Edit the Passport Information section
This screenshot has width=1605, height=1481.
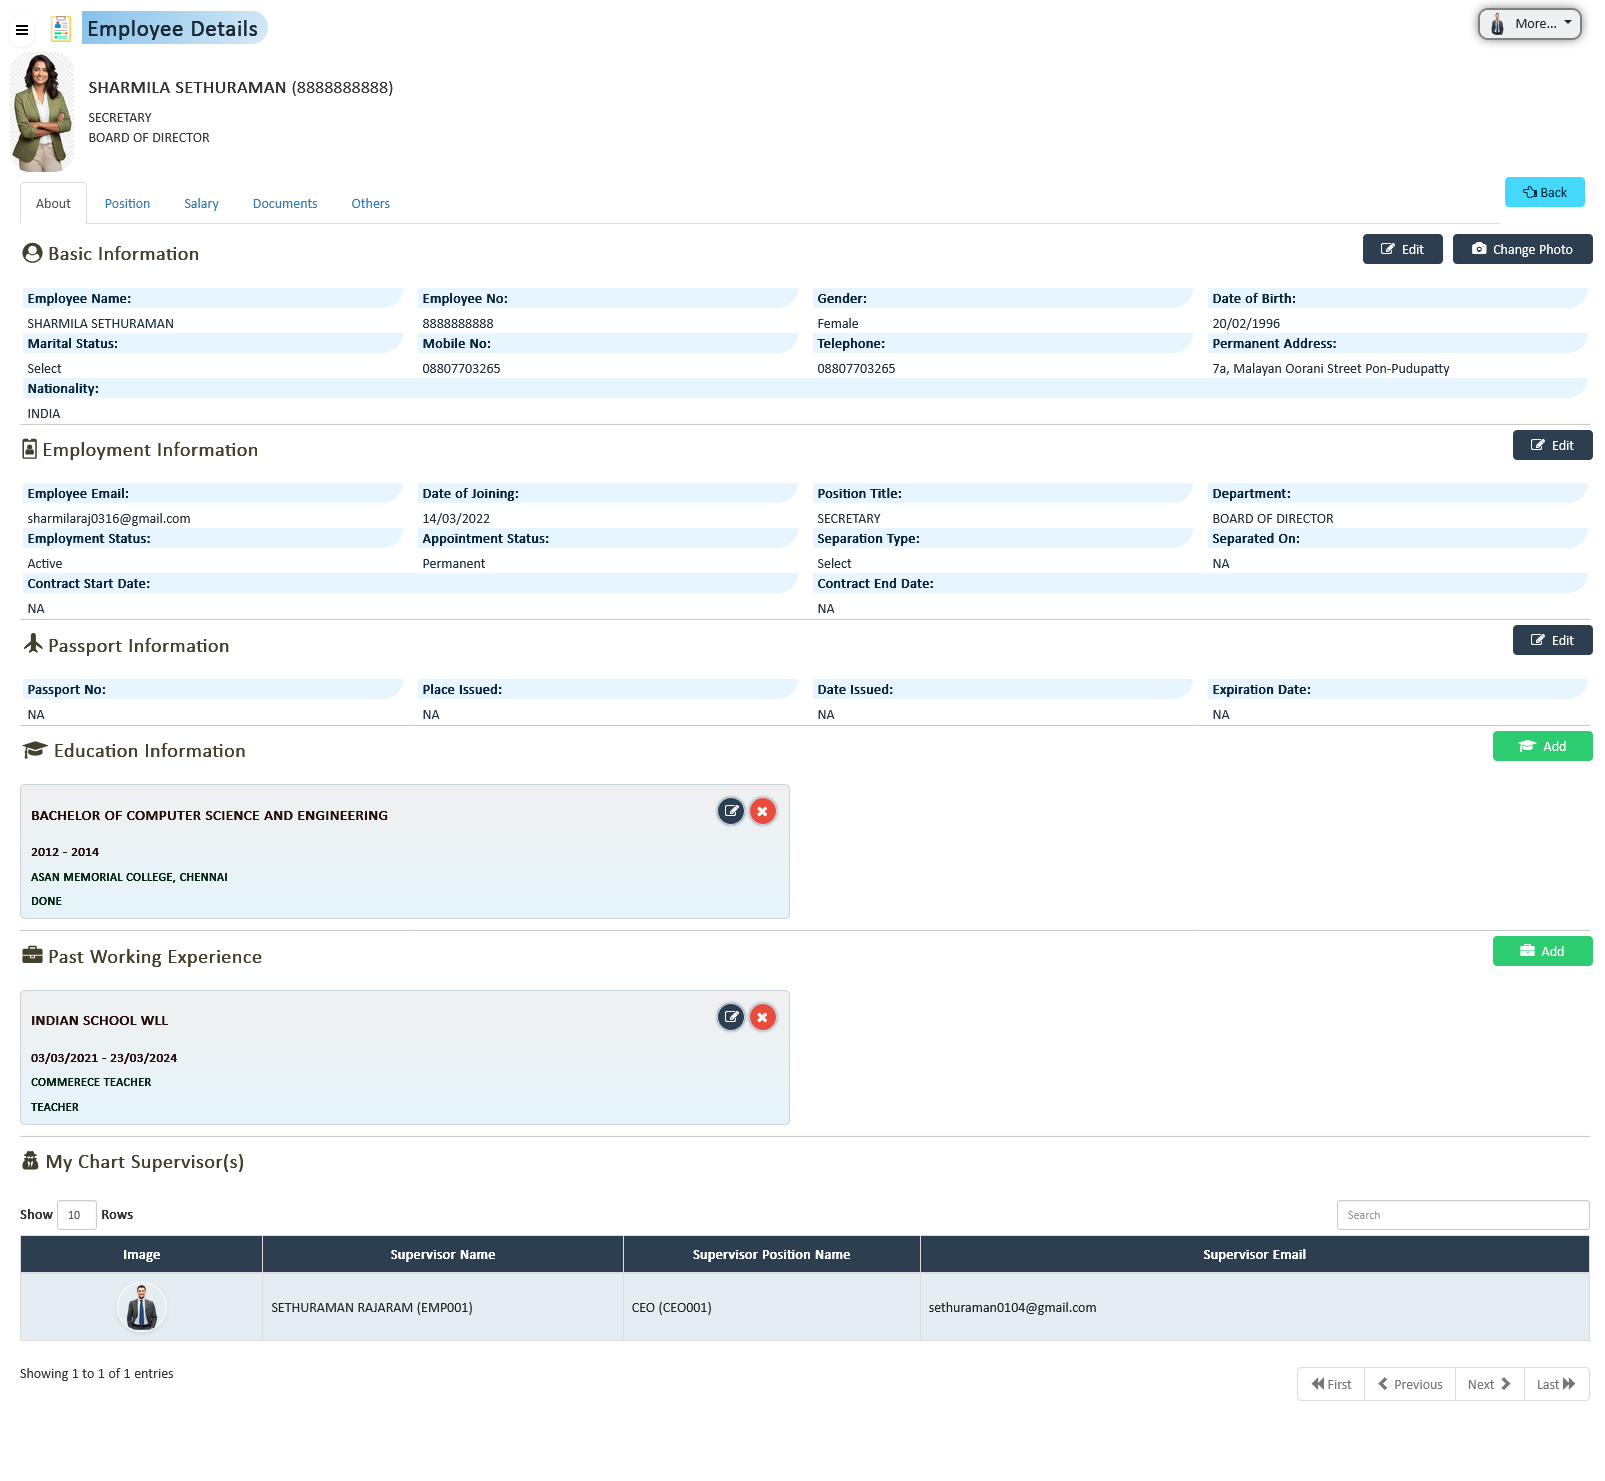pos(1552,640)
